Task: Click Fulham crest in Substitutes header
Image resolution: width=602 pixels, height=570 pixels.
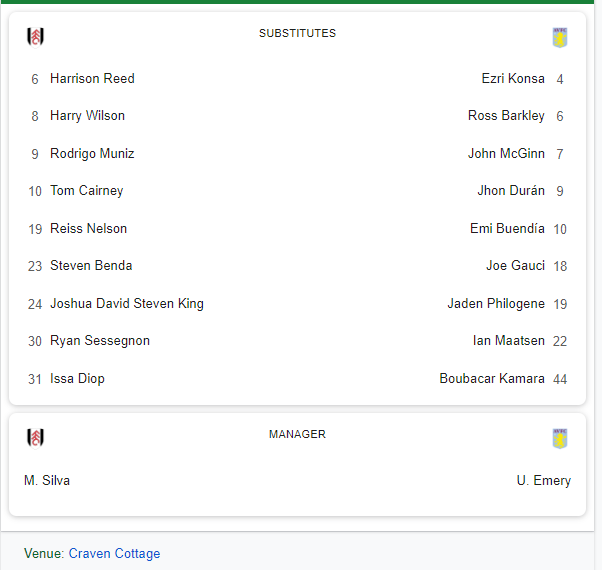Action: coord(36,37)
